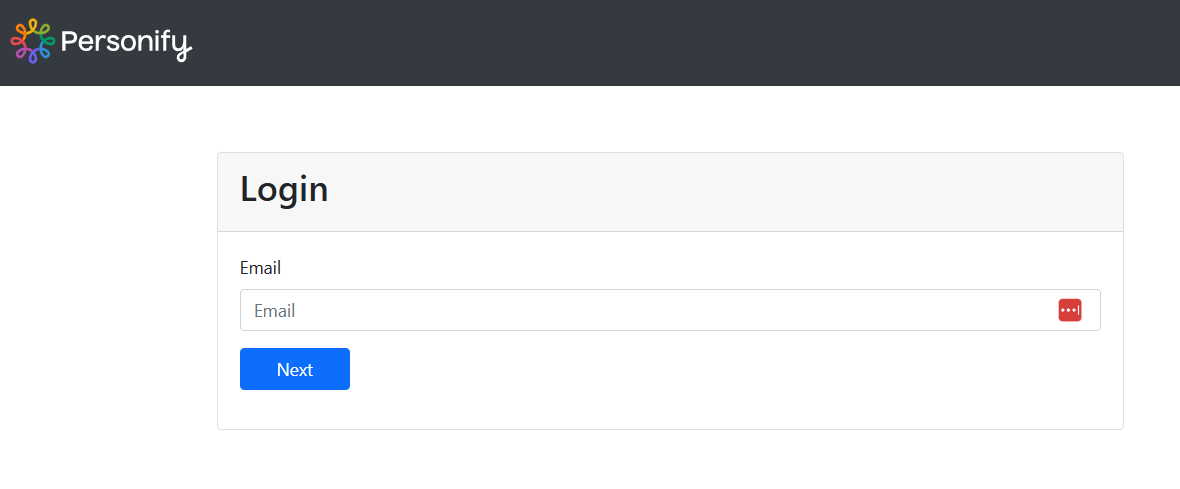Select the Personify brand name text
This screenshot has width=1180, height=489.
click(125, 42)
